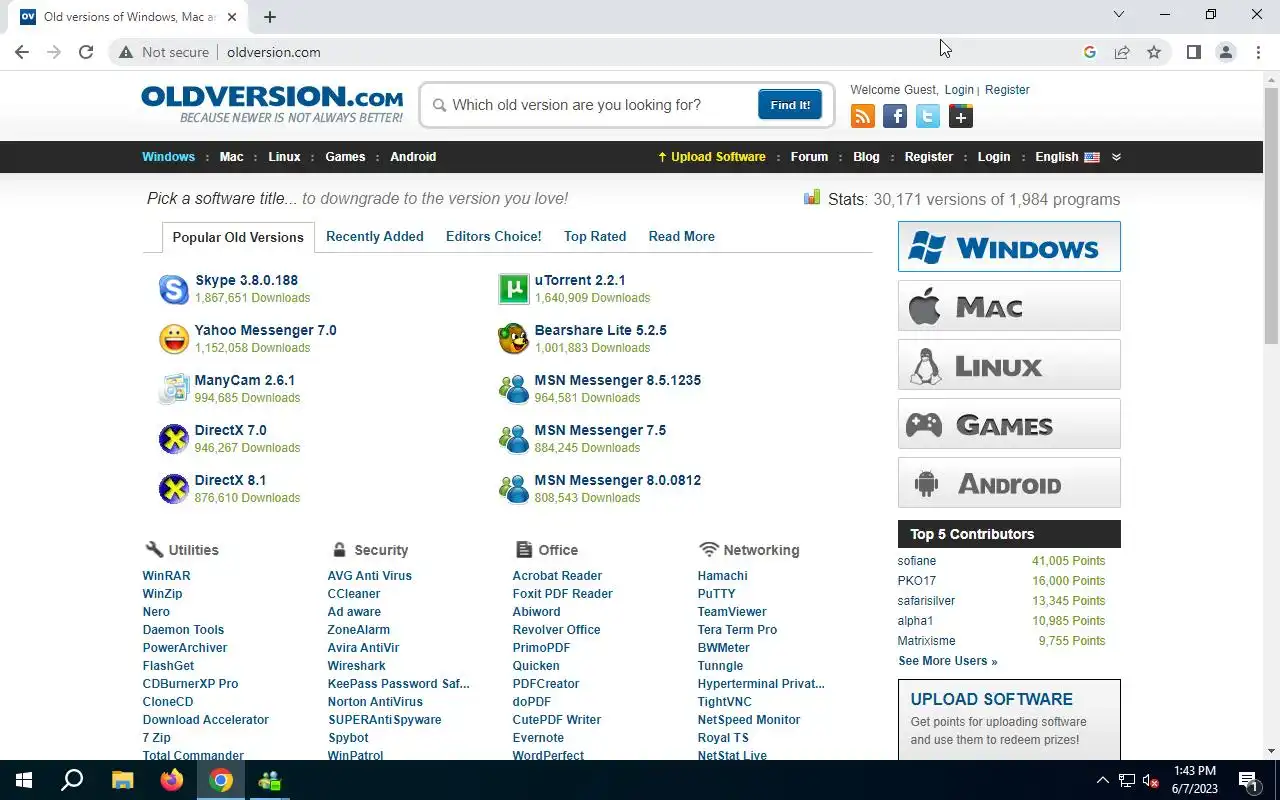Click the MSN Messenger 8.5.1235 icon
The height and width of the screenshot is (800, 1280).
click(x=513, y=389)
